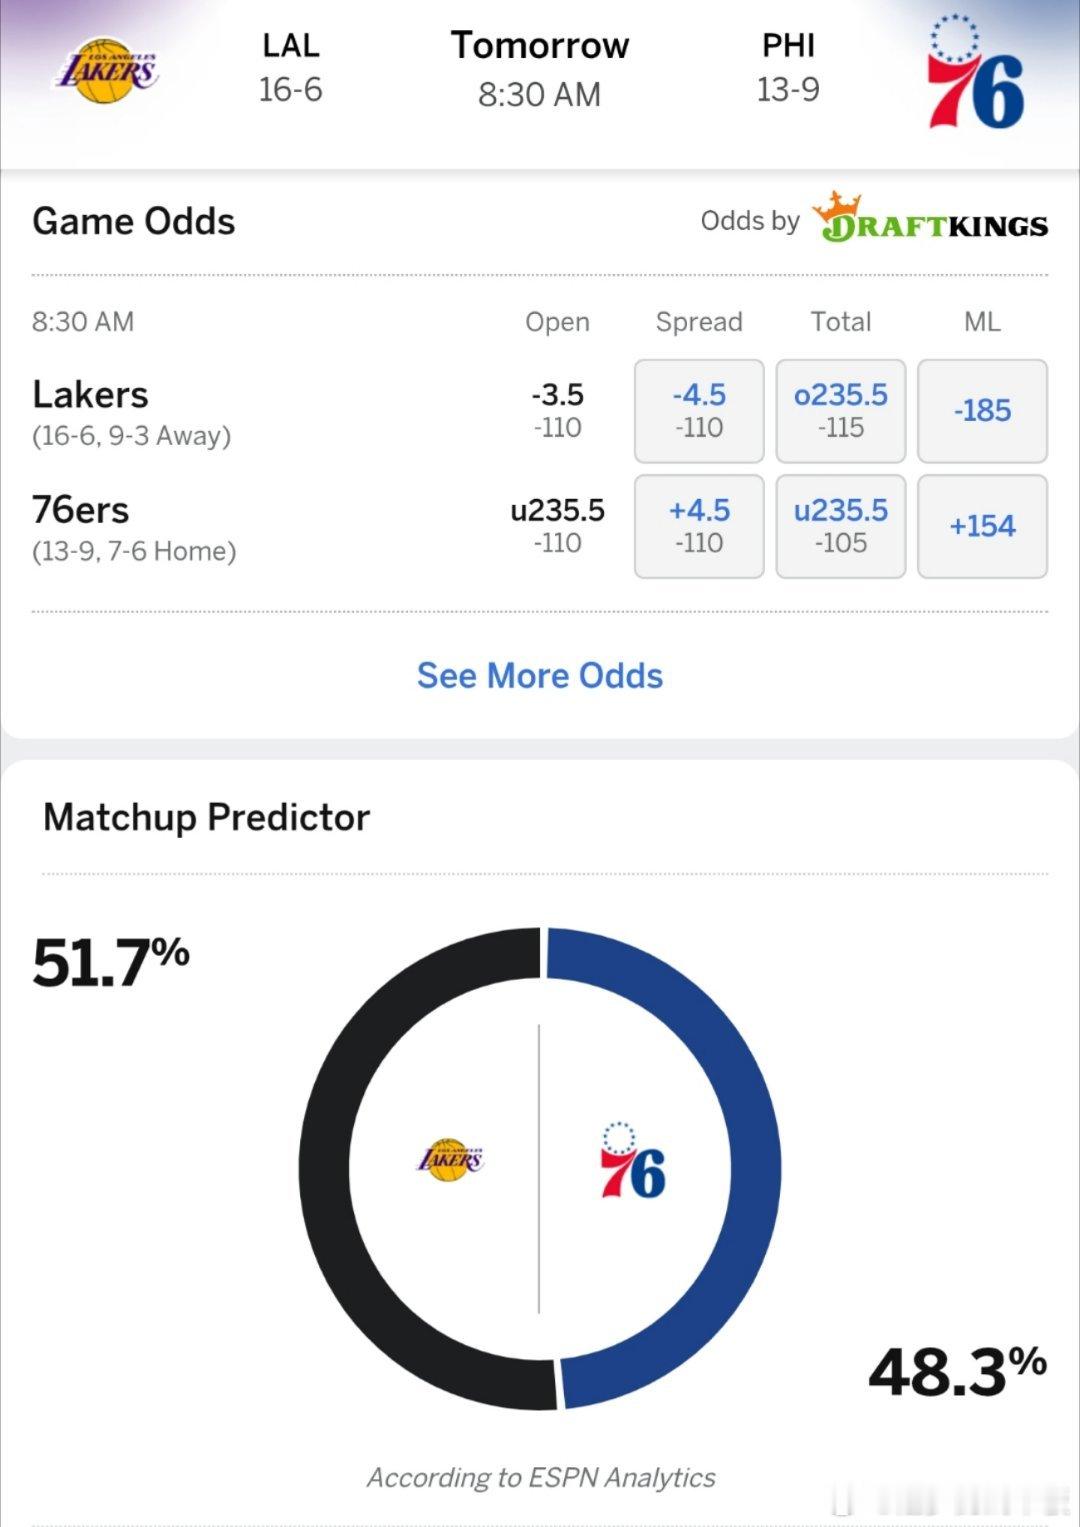Click the 76ers moneyline +154 odds cell
The width and height of the screenshot is (1080, 1527).
coord(983,527)
